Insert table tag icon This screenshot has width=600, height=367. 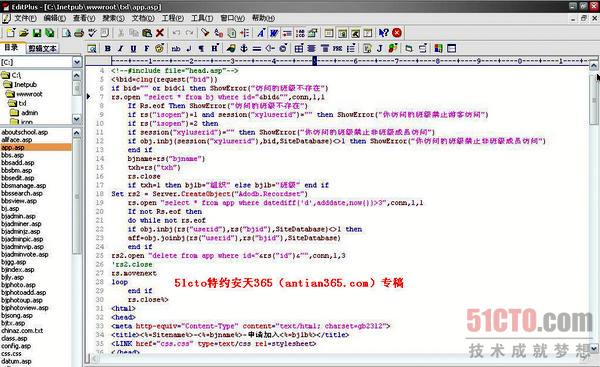299,48
